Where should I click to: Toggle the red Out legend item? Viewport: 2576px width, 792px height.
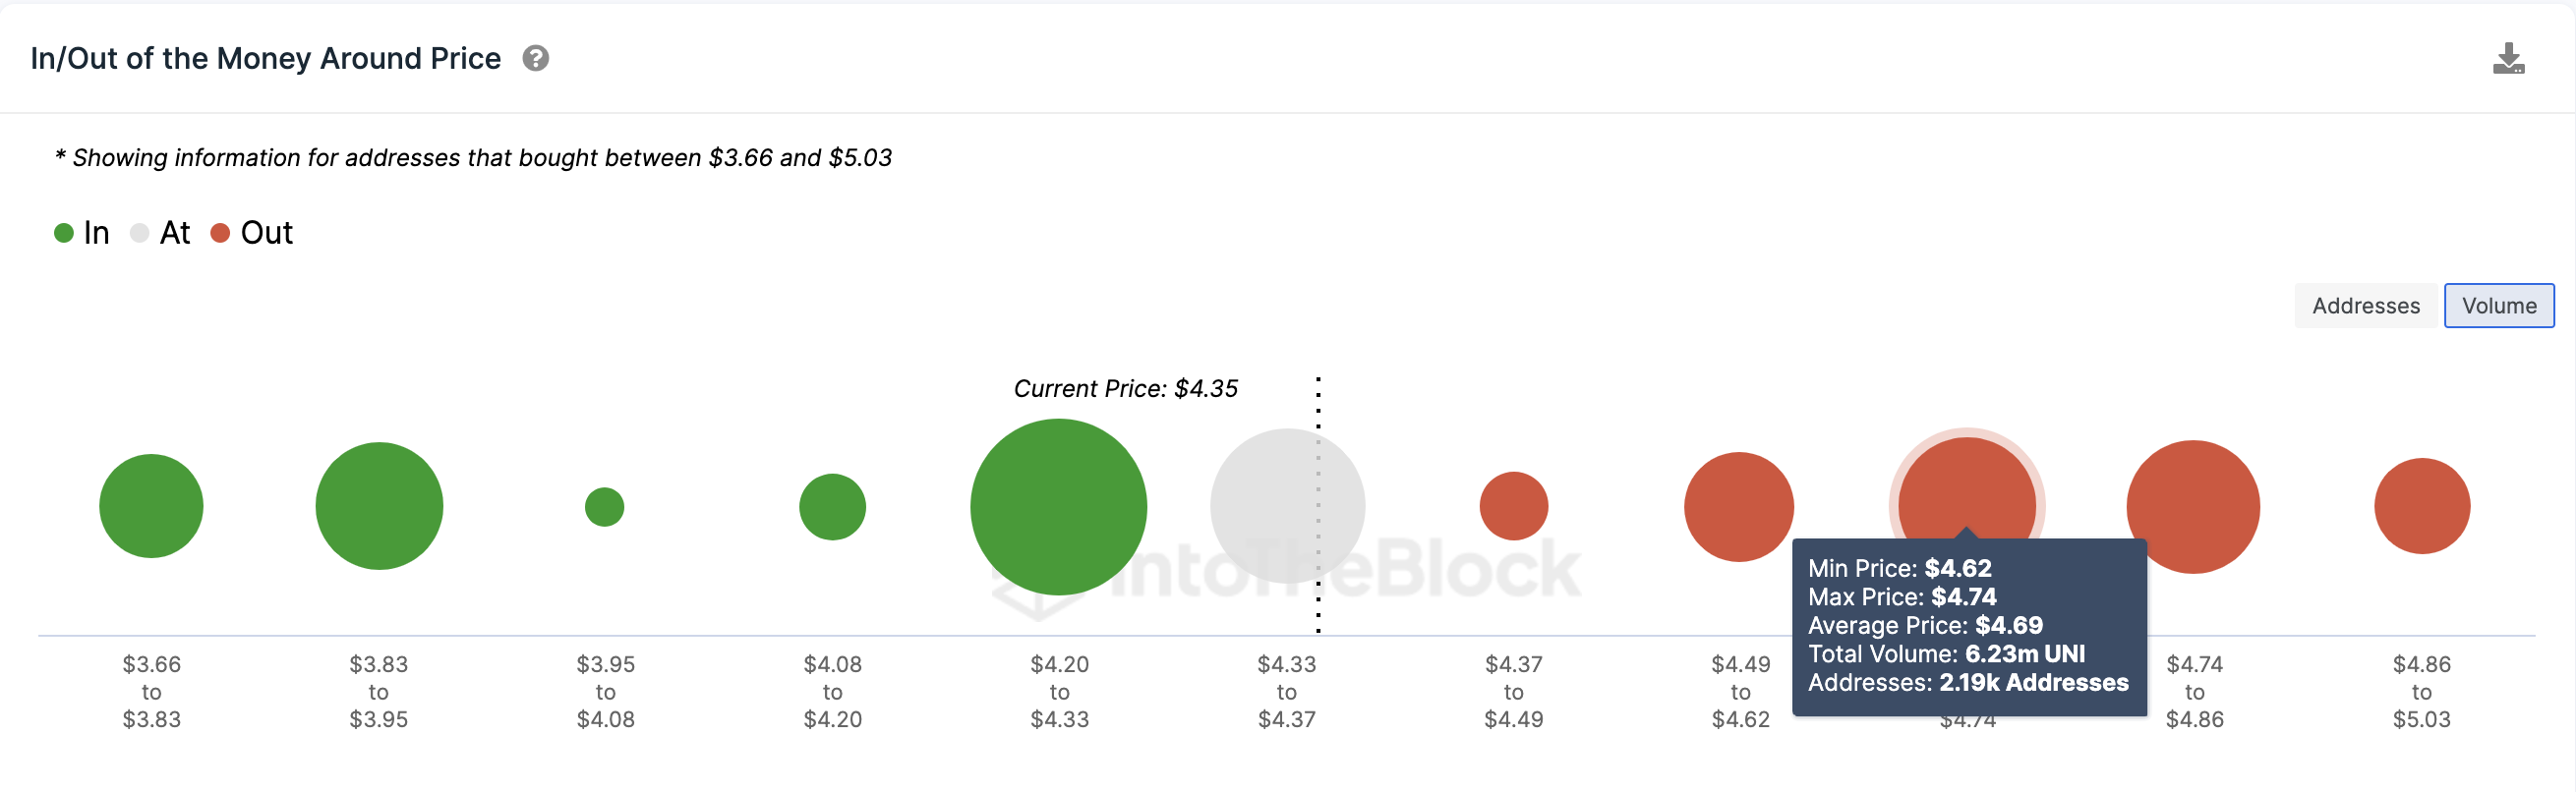point(252,233)
